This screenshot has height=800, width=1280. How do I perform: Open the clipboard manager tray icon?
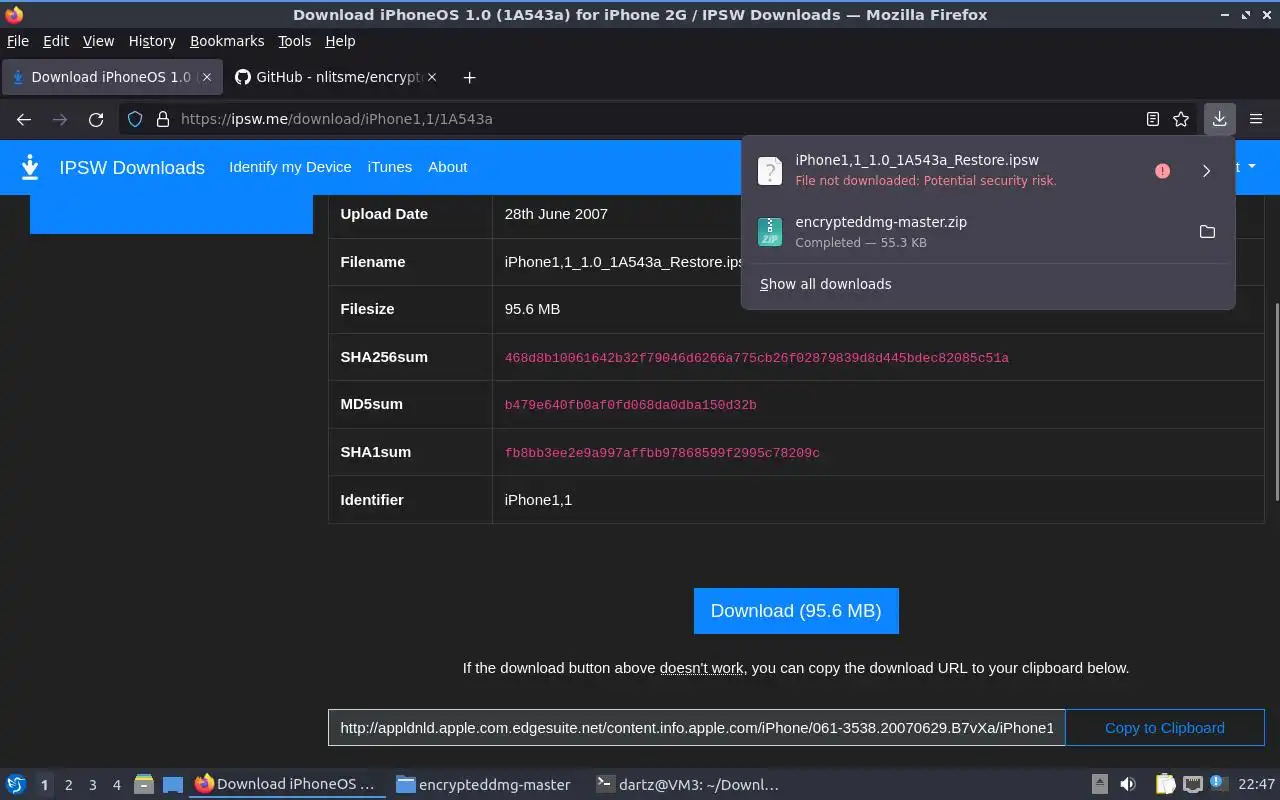click(1166, 785)
